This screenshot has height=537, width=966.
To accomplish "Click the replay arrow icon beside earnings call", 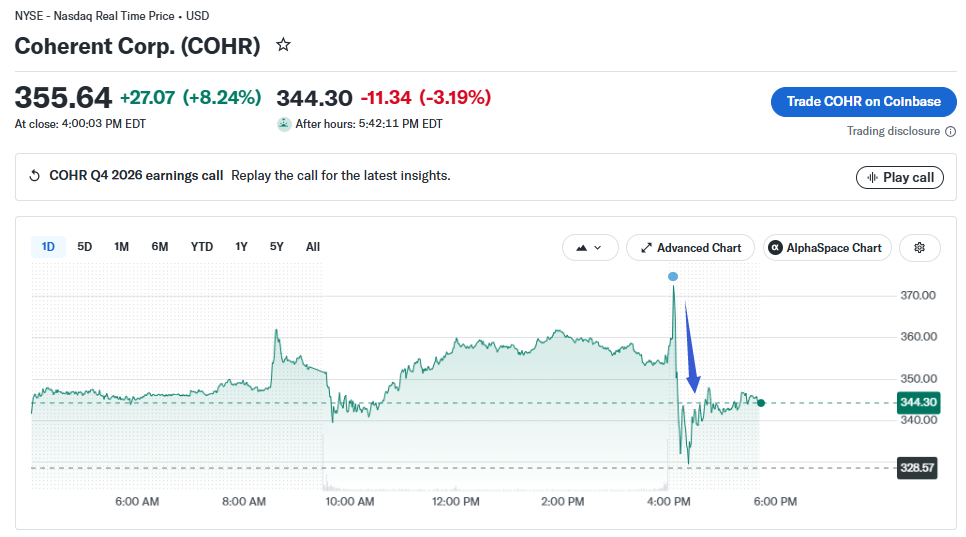I will (x=34, y=176).
